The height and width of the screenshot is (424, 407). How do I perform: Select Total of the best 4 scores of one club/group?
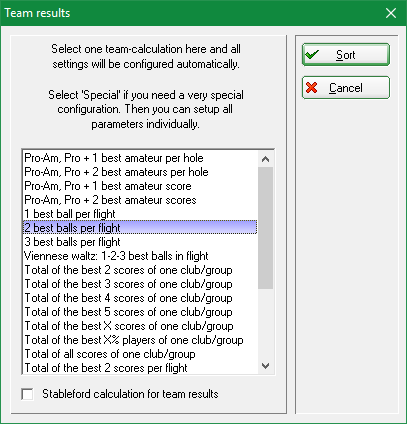pyautogui.click(x=140, y=298)
